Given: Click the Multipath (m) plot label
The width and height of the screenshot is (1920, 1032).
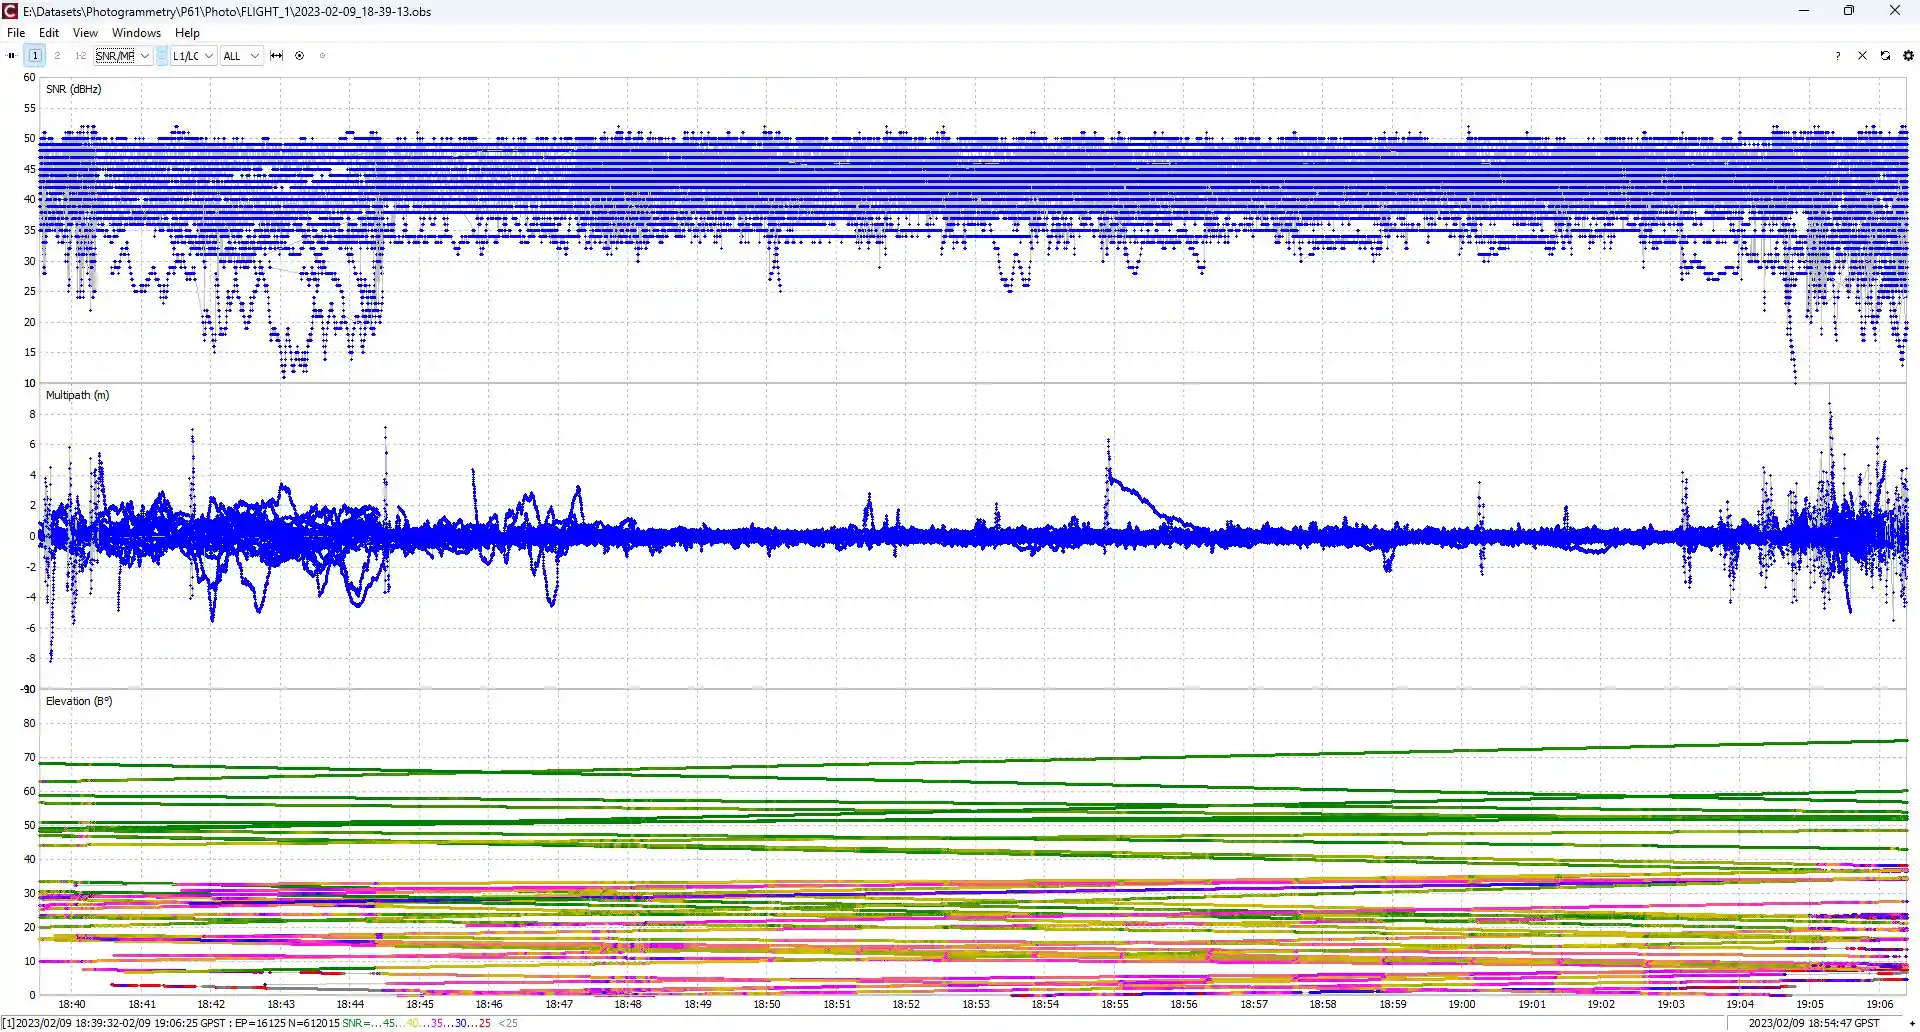Looking at the screenshot, I should coord(78,395).
